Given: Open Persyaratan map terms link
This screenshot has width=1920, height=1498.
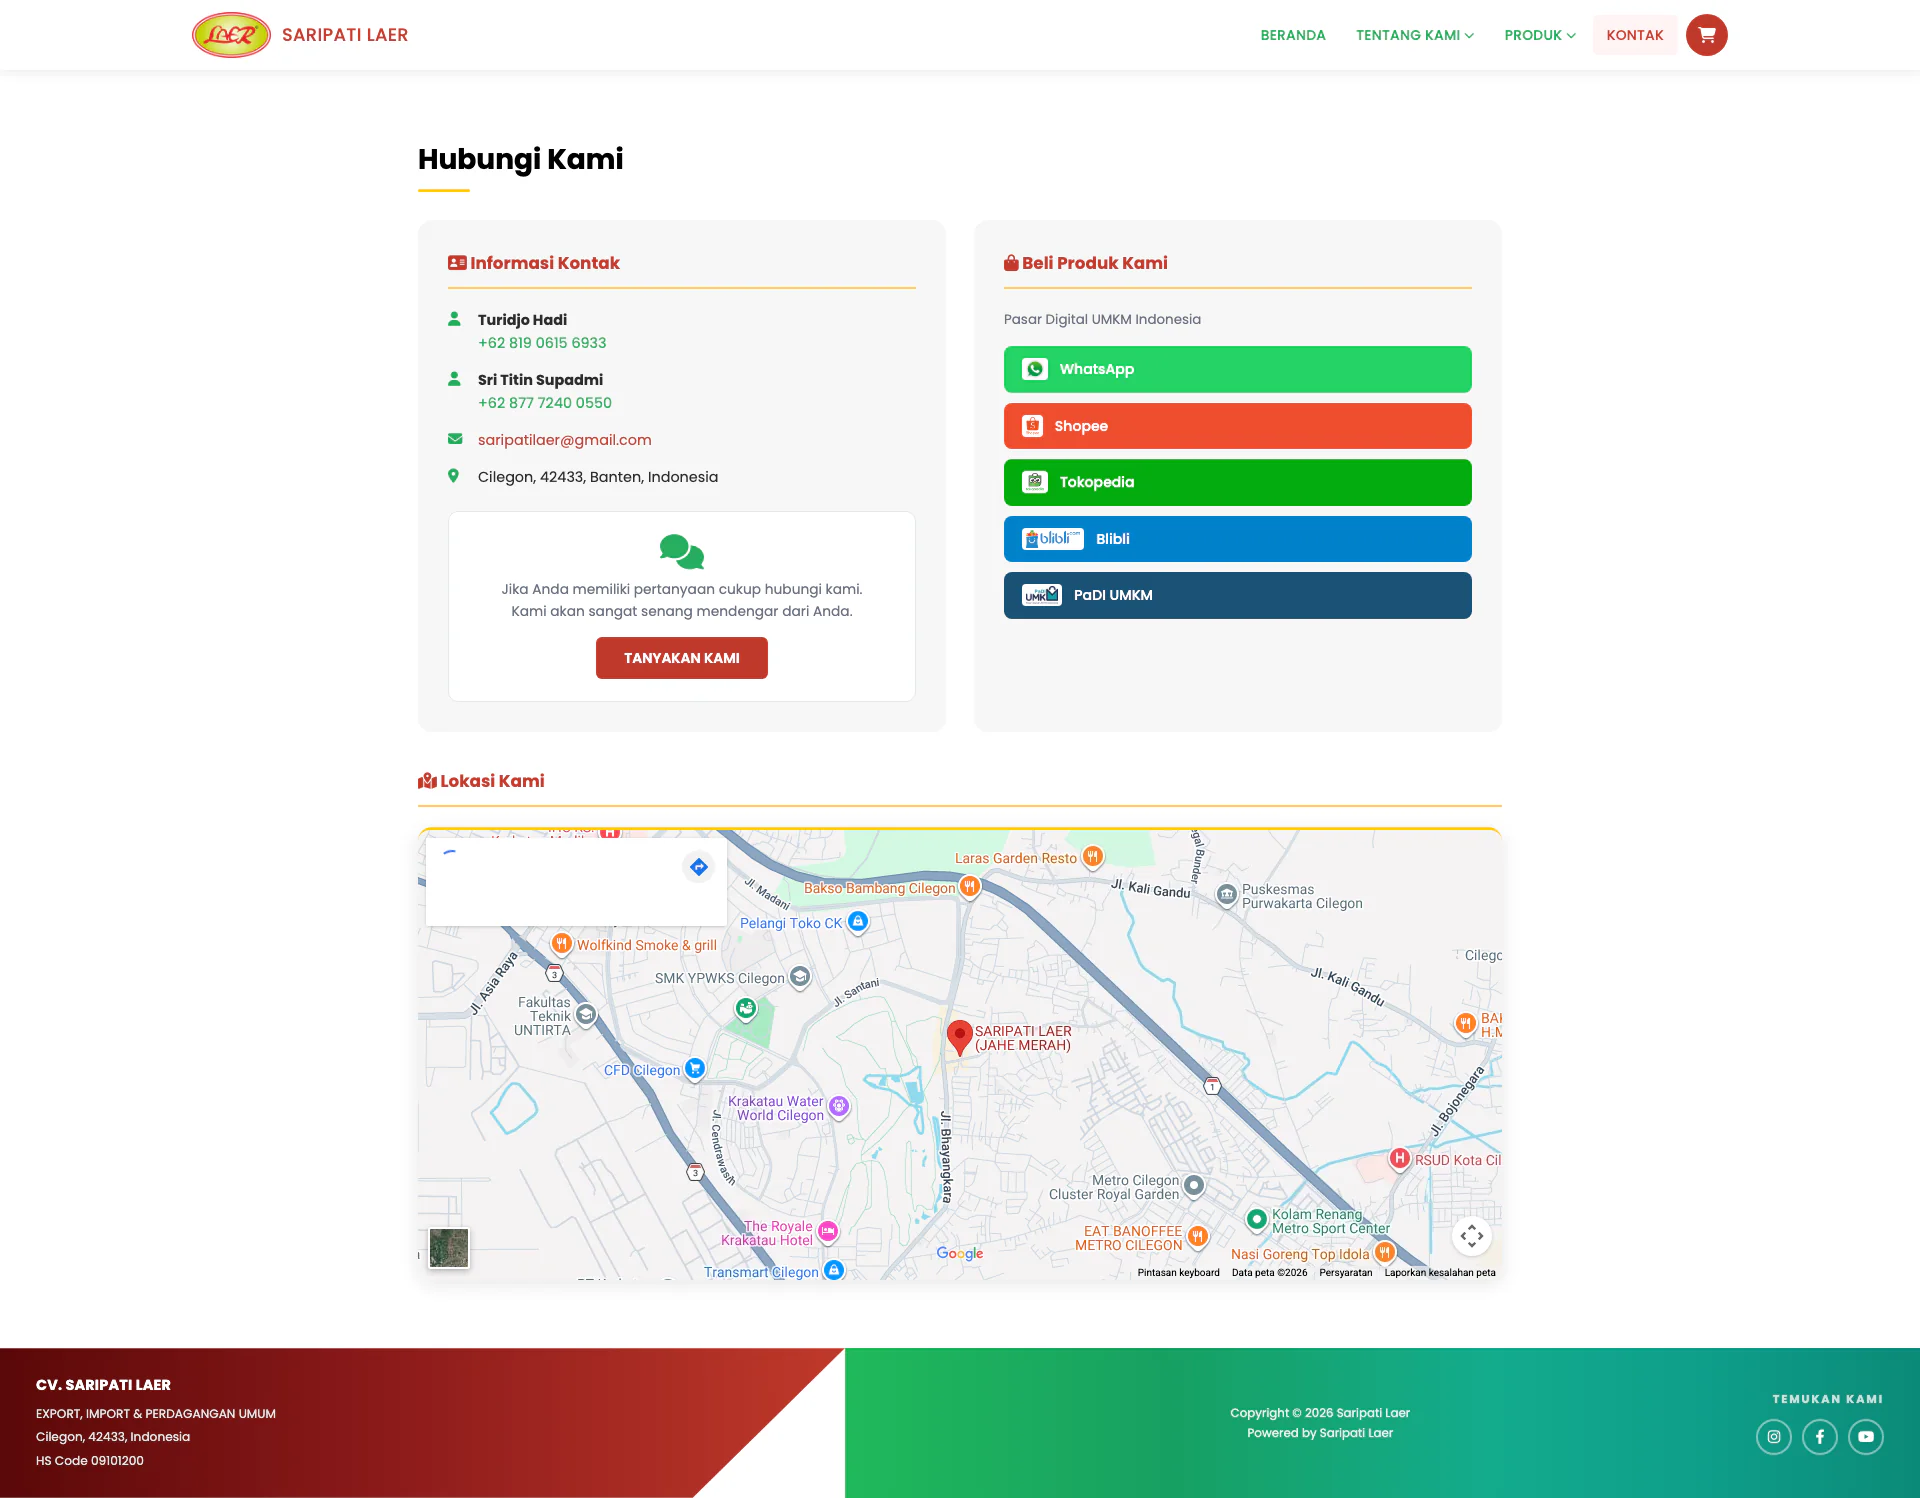Looking at the screenshot, I should click(1345, 1273).
